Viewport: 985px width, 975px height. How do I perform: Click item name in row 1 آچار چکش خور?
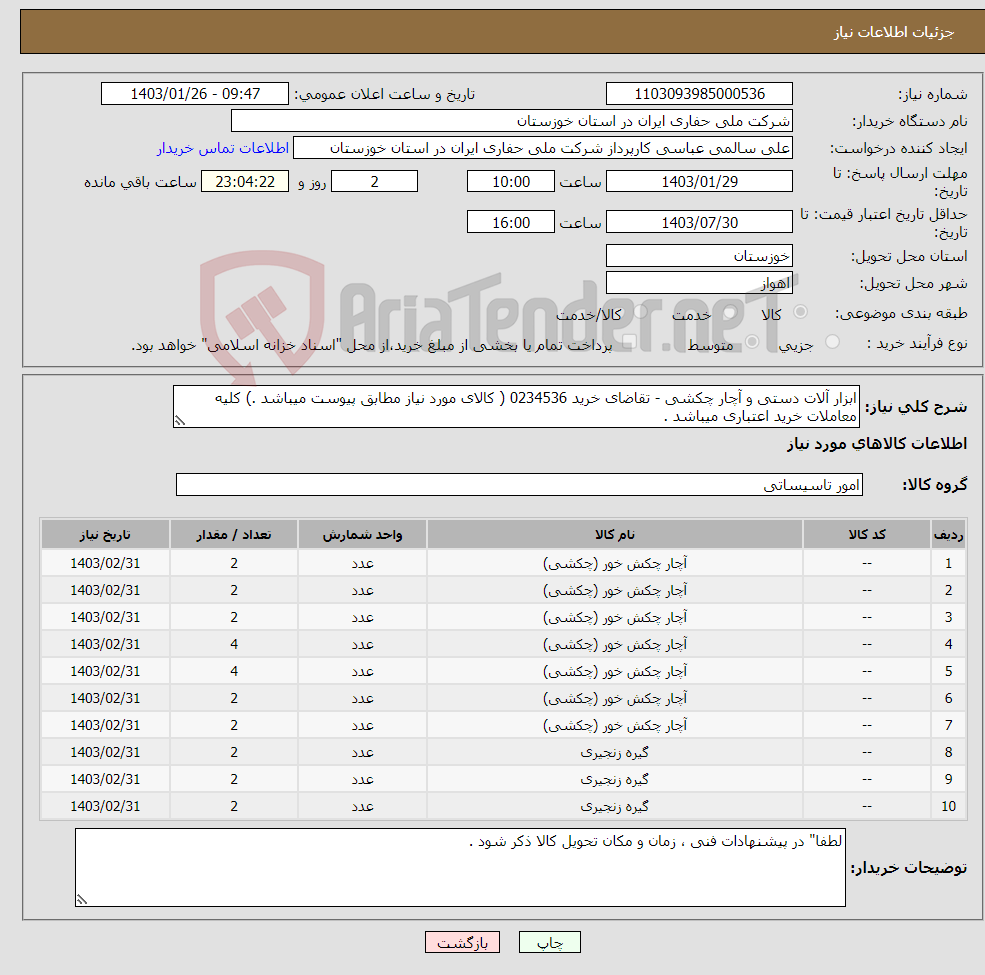point(615,564)
